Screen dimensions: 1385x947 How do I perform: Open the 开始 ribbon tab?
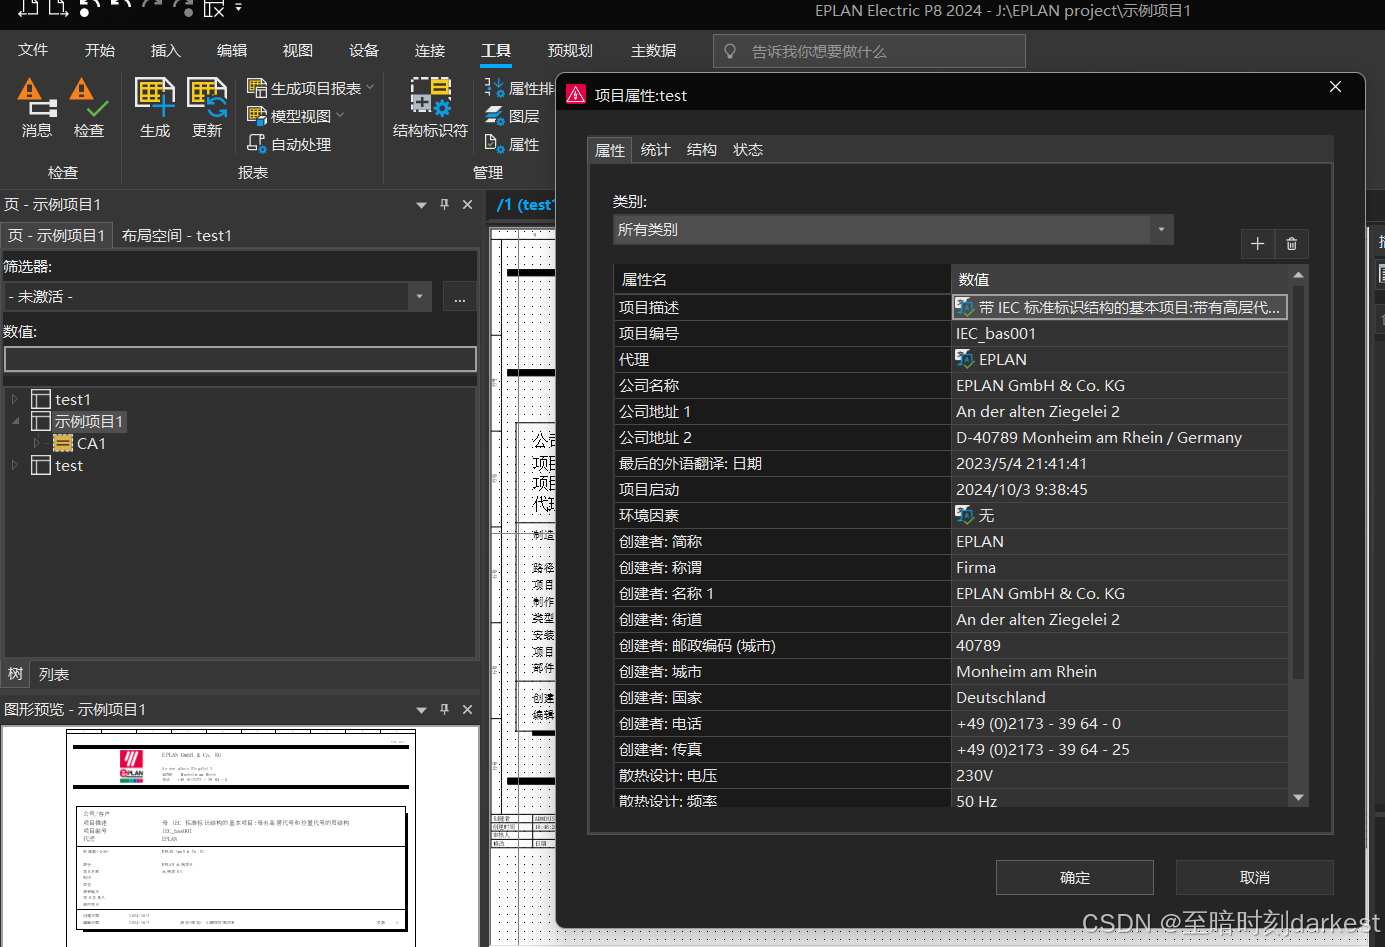click(100, 50)
